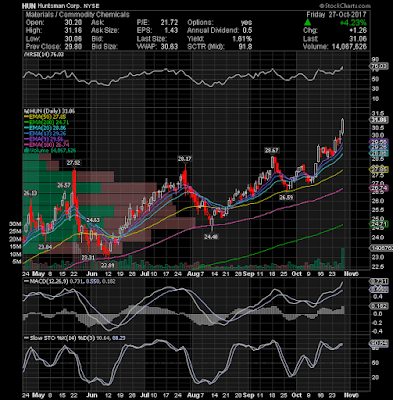Click the green Volume bars legend icon

[25, 151]
